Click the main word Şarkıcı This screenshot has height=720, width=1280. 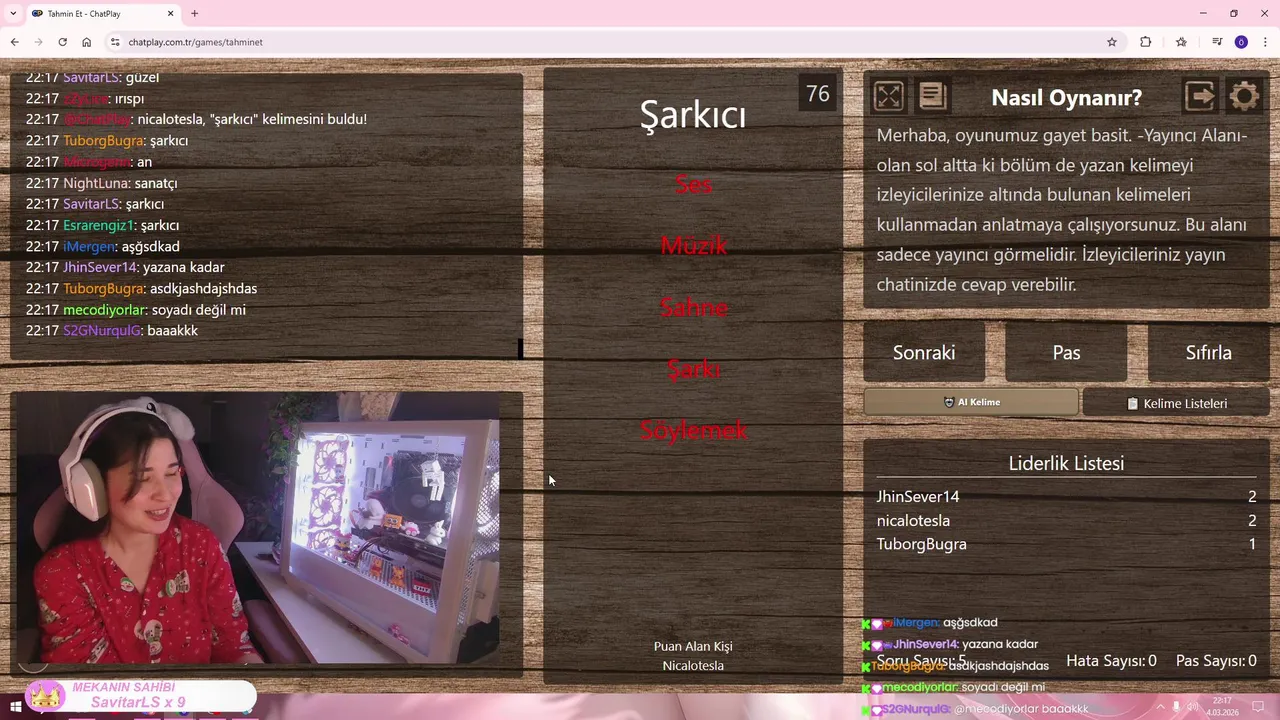(693, 115)
